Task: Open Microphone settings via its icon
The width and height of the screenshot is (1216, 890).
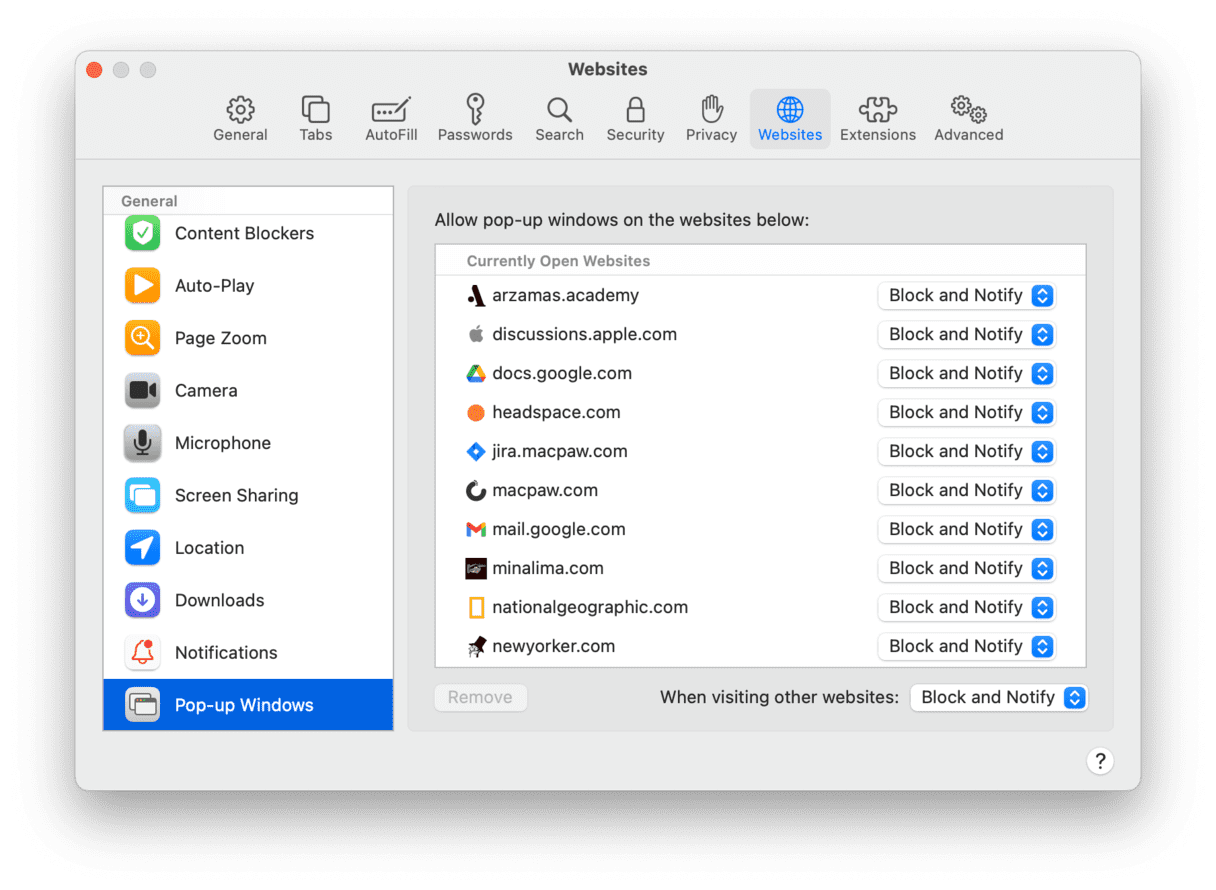Action: [141, 443]
